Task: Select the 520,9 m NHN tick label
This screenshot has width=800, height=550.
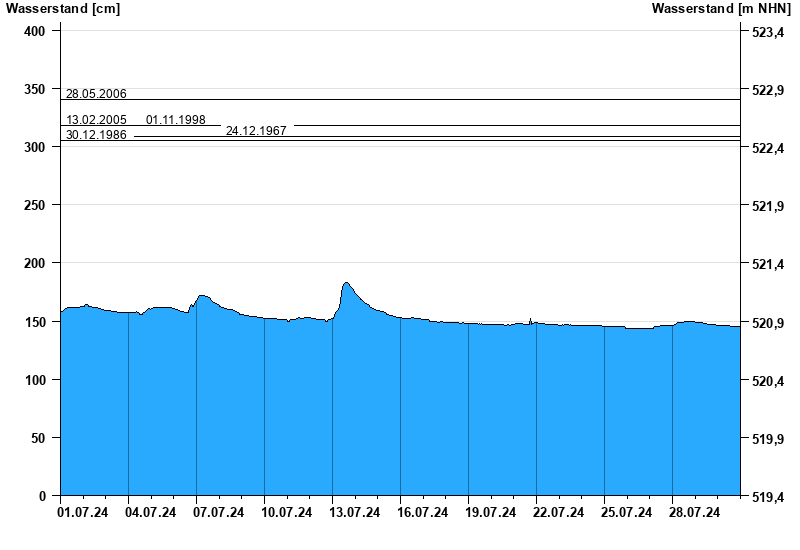Action: [766, 323]
